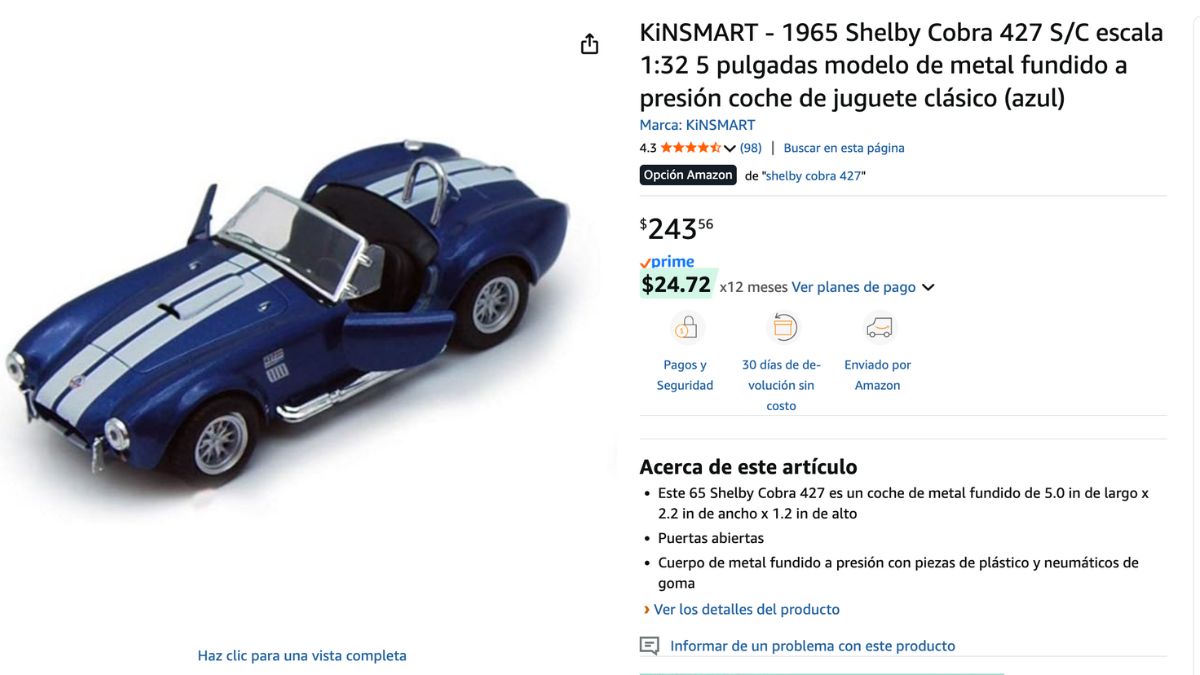
Task: Click the 30-day return box icon
Action: [x=782, y=327]
